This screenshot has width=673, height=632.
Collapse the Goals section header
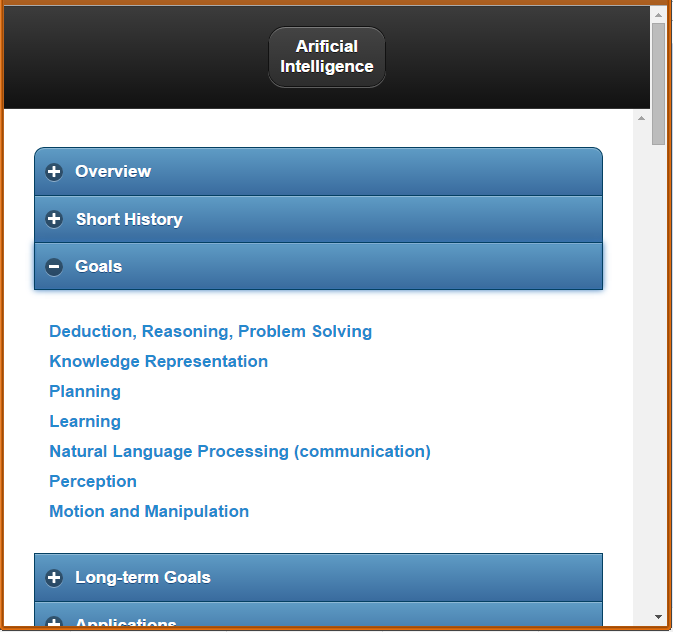point(318,267)
